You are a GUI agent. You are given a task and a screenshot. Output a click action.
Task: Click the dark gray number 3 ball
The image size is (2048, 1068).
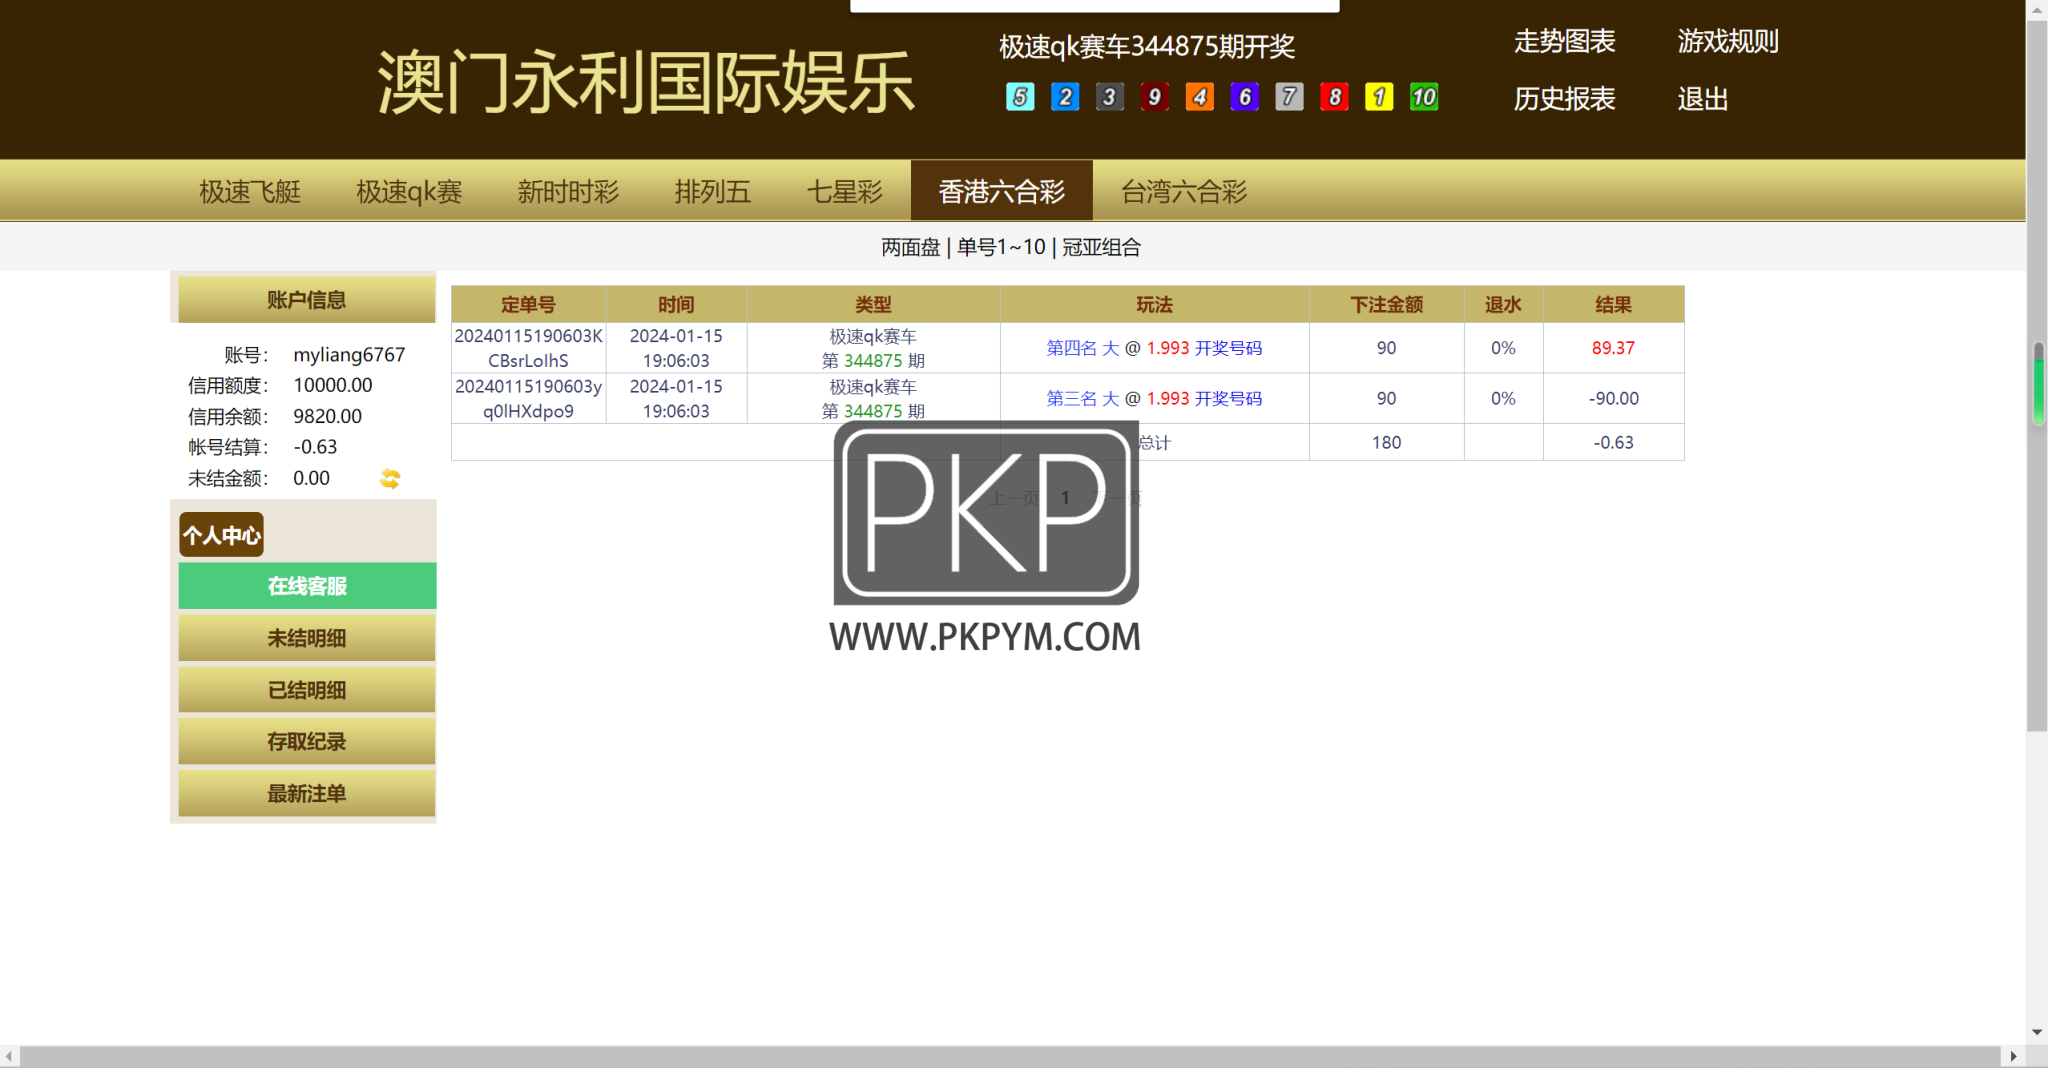click(x=1110, y=97)
